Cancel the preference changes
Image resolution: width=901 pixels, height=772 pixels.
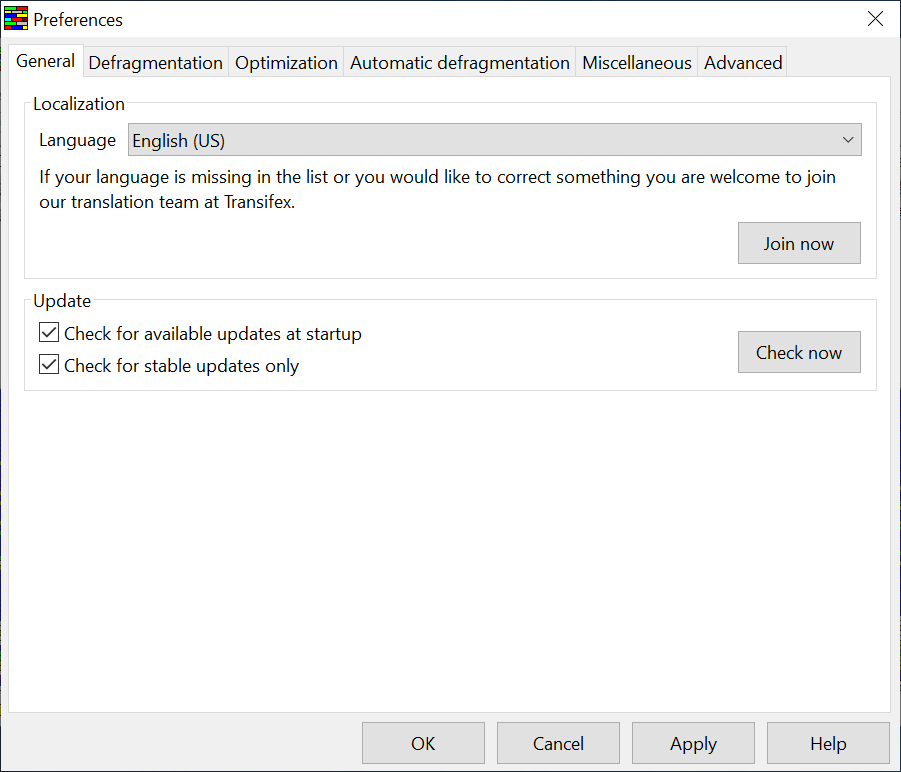(x=558, y=743)
